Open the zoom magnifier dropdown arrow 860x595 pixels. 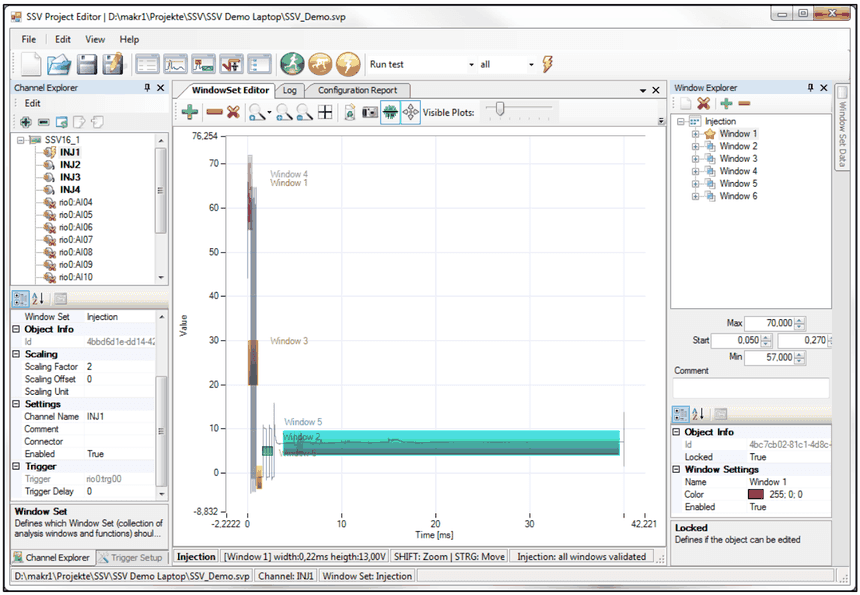269,113
